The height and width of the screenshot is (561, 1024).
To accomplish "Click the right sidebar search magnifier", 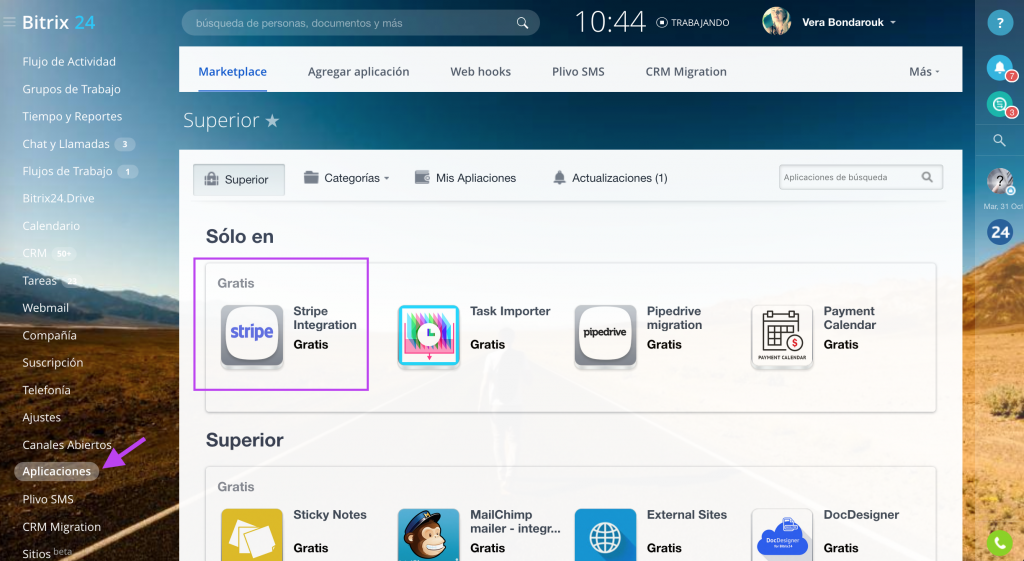I will pyautogui.click(x=999, y=140).
